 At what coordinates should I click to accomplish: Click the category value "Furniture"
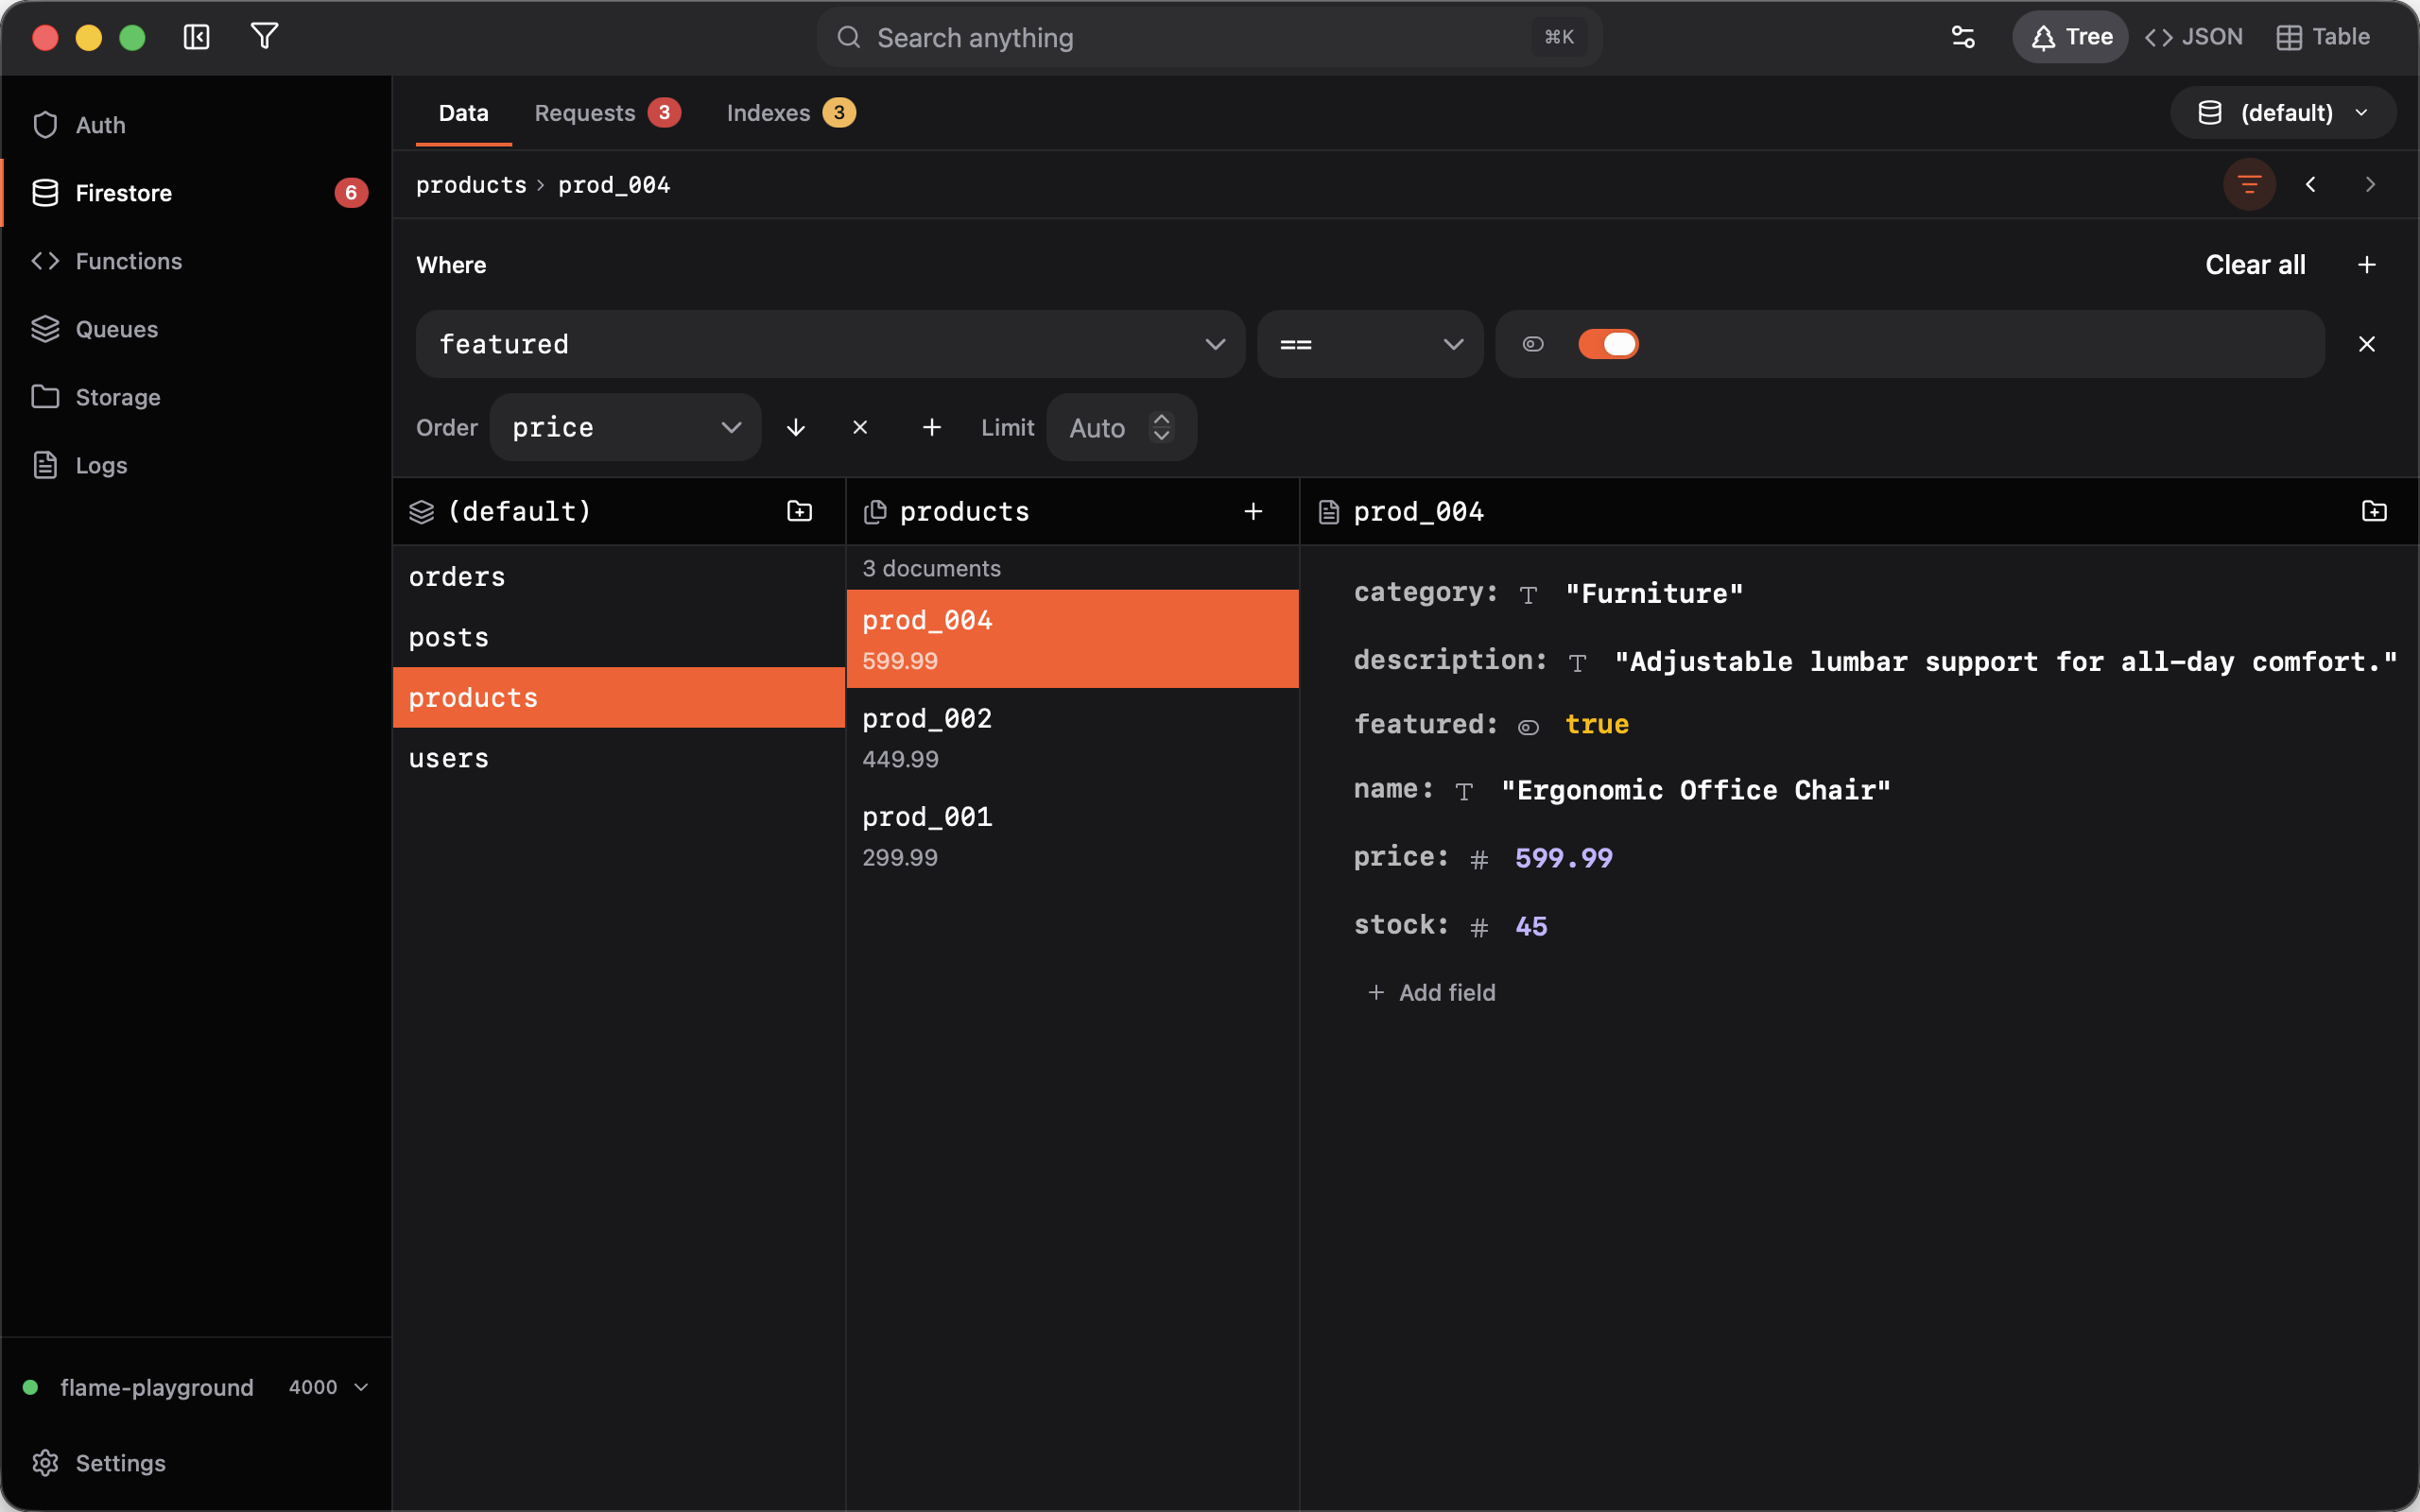(1654, 594)
